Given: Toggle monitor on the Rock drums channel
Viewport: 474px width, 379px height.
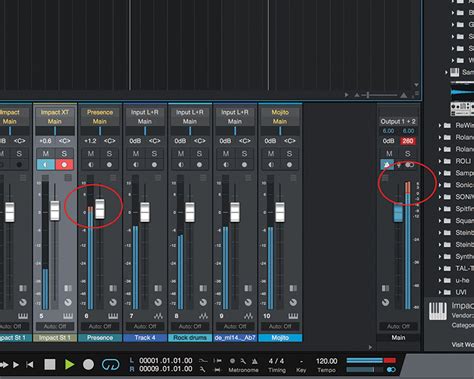Looking at the screenshot, I should (181, 165).
